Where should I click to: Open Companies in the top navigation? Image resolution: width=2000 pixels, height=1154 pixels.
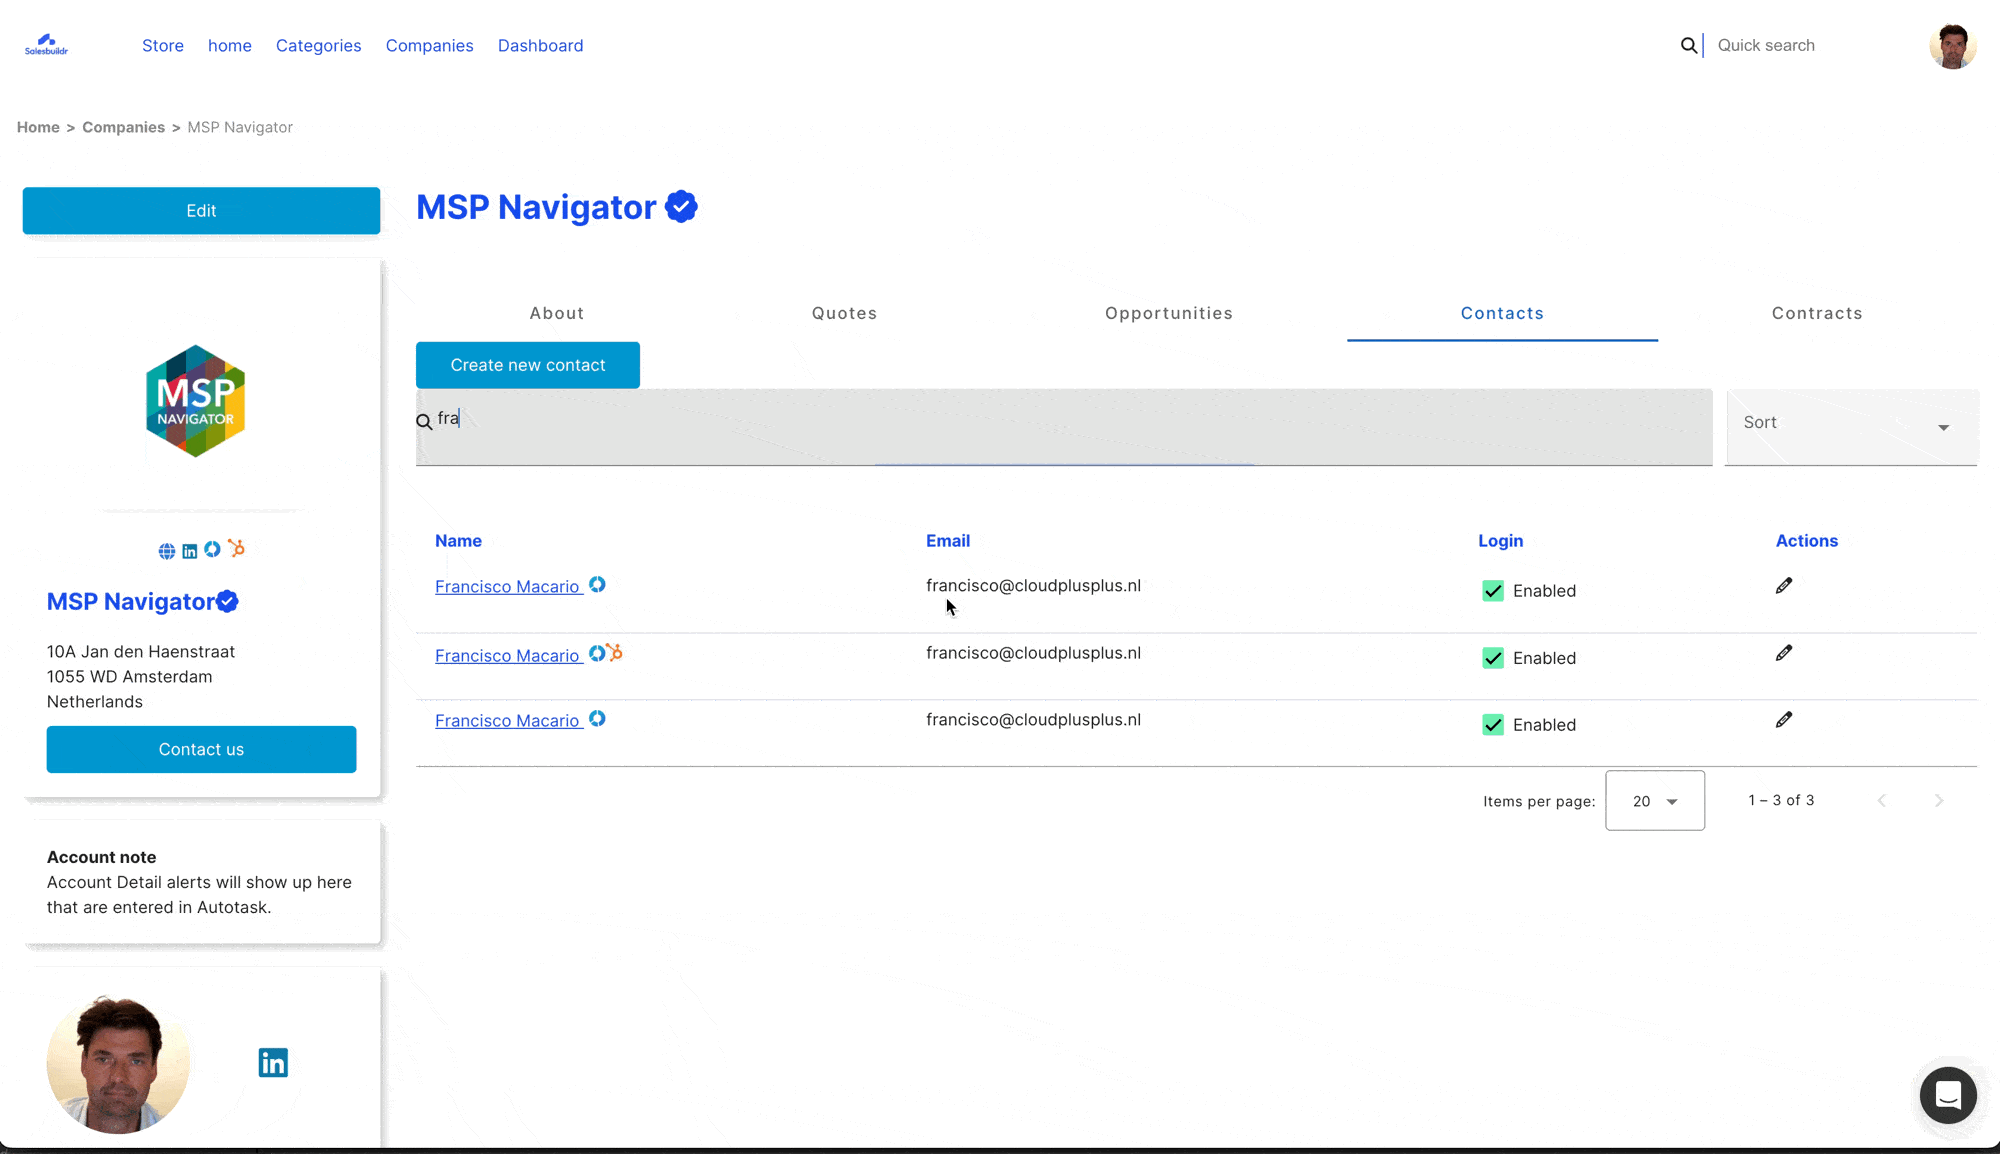pos(430,46)
